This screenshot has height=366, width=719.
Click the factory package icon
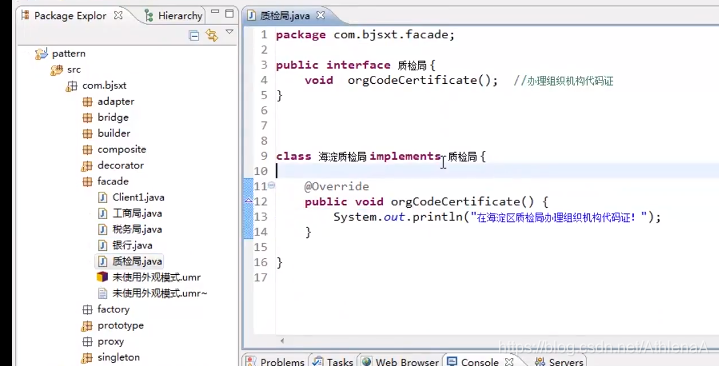click(x=87, y=310)
